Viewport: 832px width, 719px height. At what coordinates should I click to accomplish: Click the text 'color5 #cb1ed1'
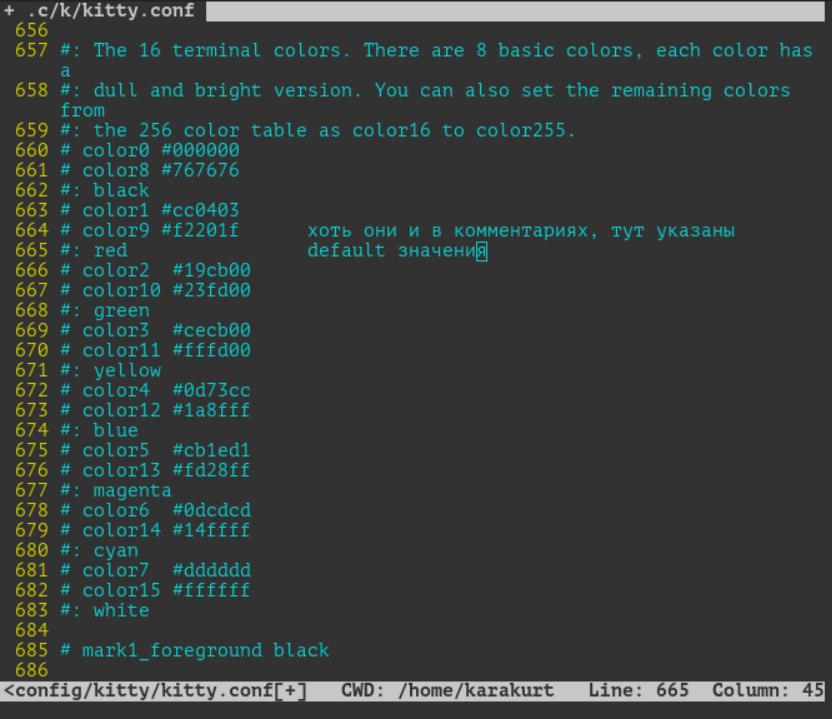167,450
